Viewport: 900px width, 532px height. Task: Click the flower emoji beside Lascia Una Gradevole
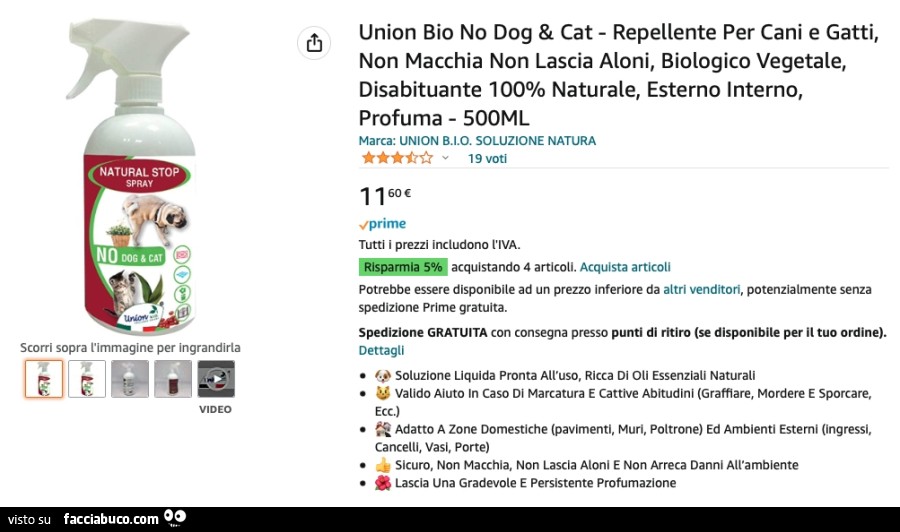[383, 483]
